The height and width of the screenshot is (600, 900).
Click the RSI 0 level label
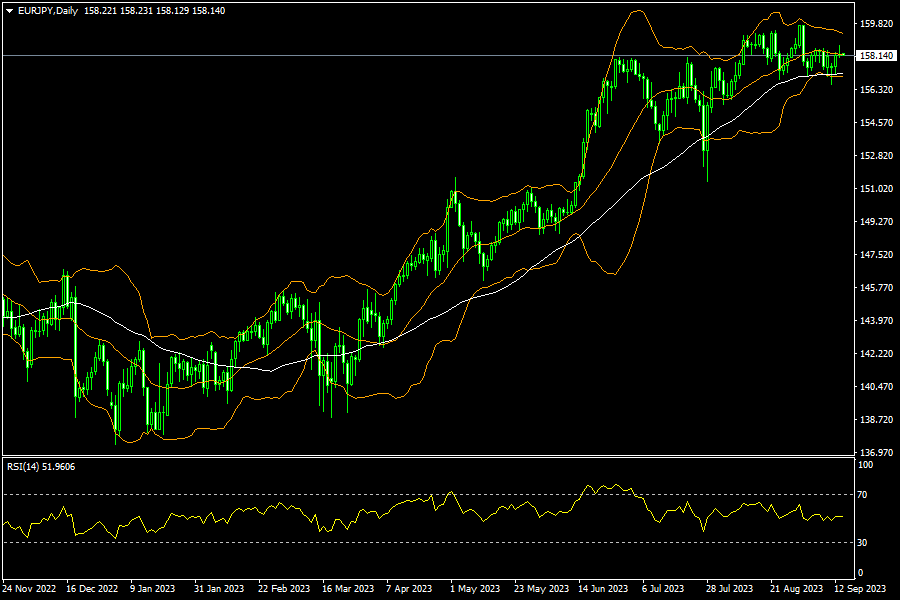coord(860,572)
